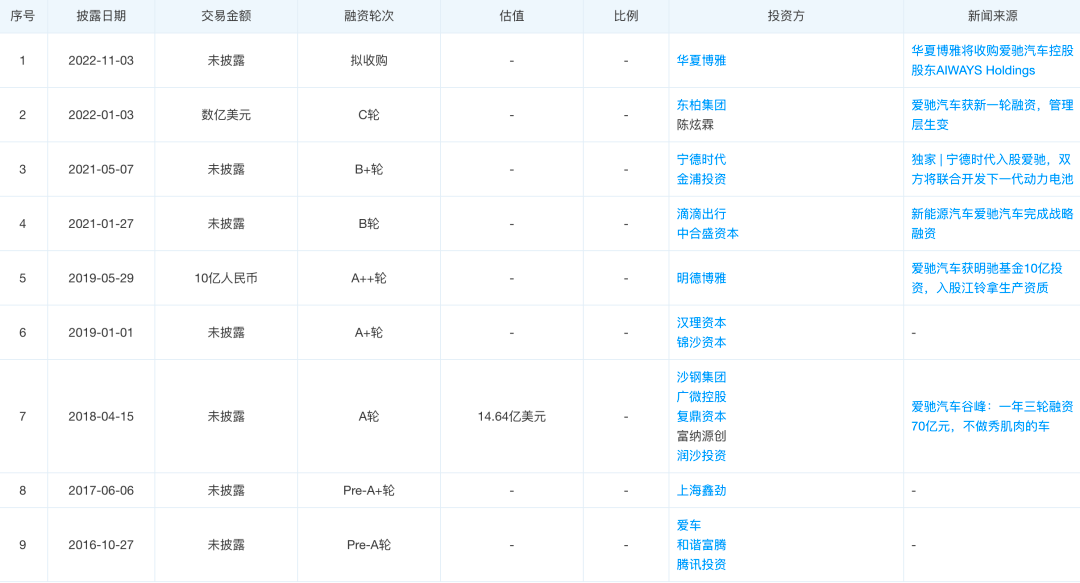
Task: Select date cell 2022-01-03
Action: 101,115
